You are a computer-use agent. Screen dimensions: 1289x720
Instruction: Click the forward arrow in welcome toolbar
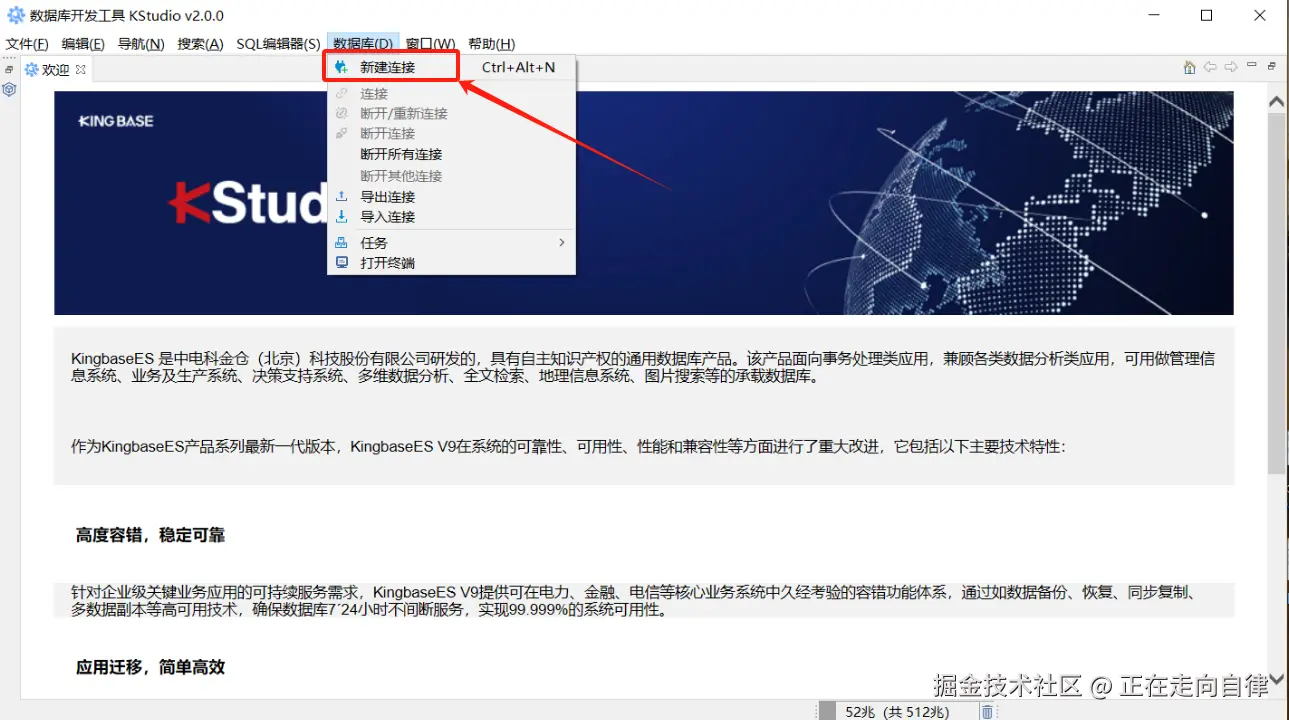1231,67
